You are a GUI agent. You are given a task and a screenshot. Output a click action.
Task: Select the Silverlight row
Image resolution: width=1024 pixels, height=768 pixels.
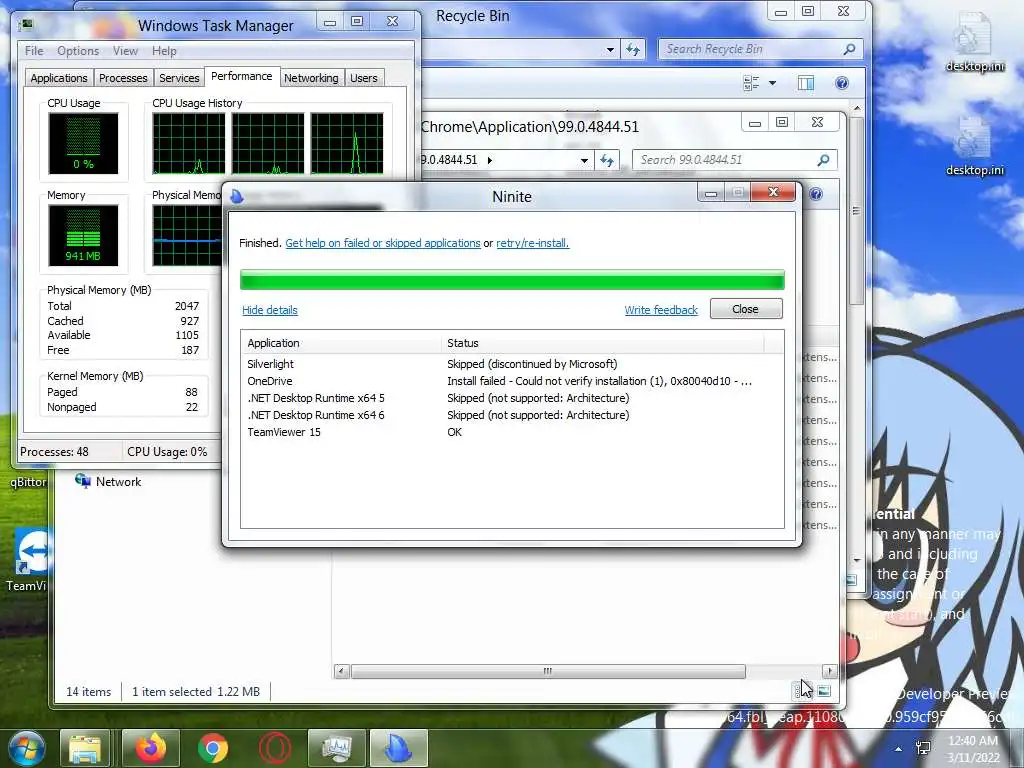point(512,364)
